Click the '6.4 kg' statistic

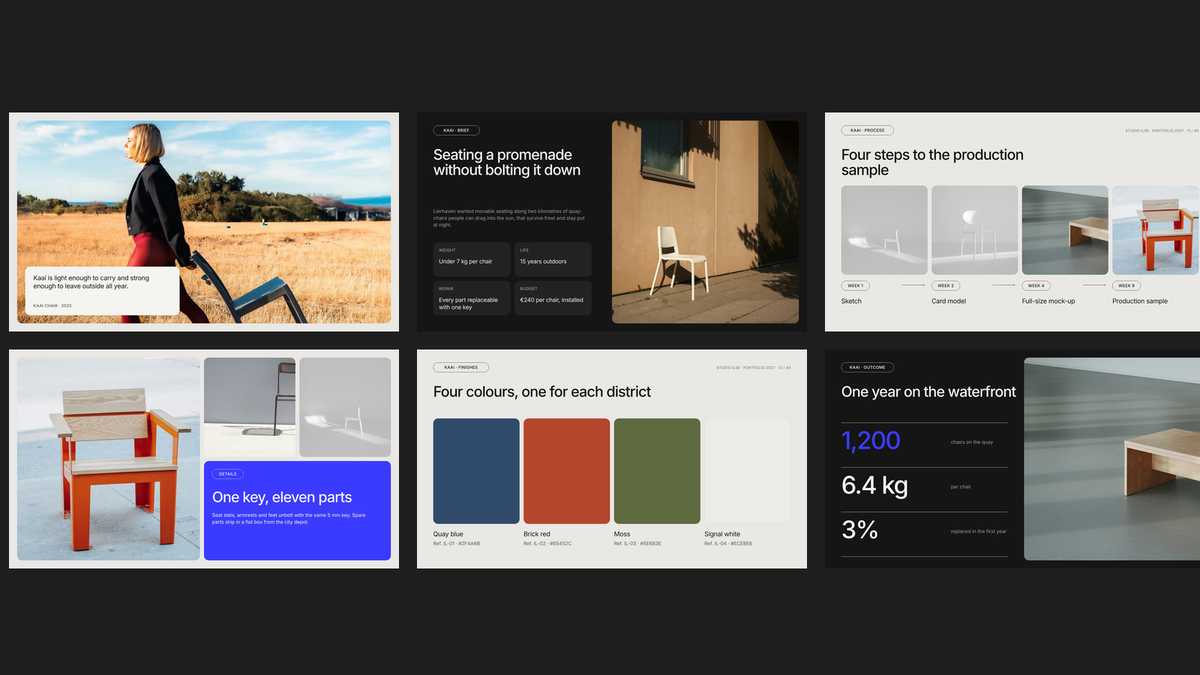click(875, 486)
